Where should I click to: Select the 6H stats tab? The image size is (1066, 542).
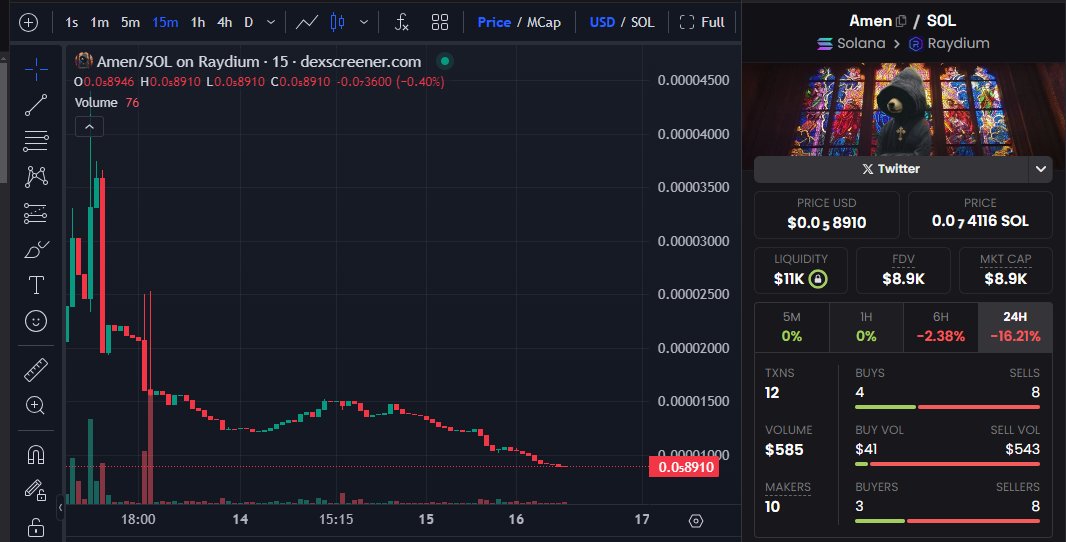(941, 327)
